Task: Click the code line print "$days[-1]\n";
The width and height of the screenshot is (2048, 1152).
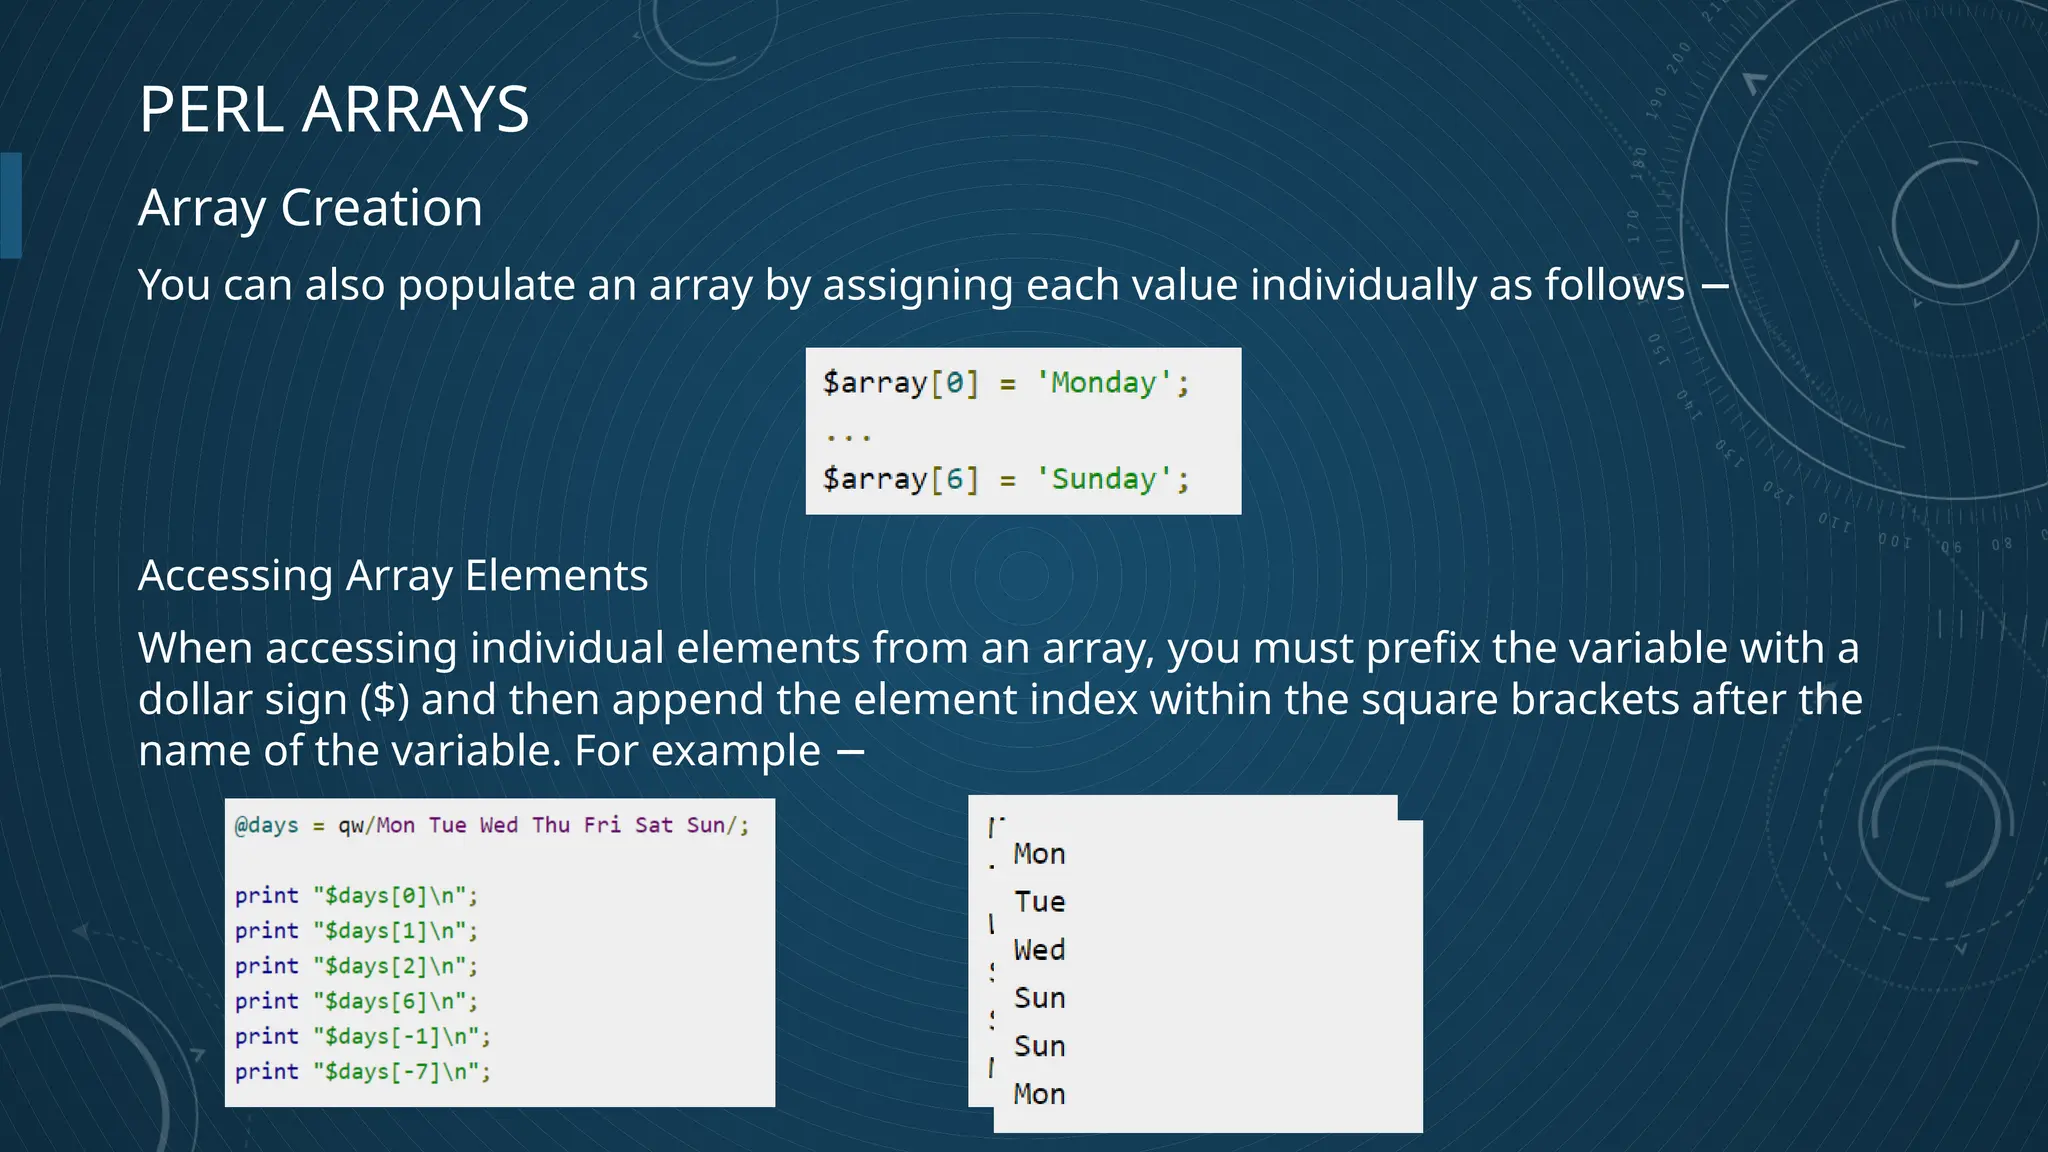Action: (x=363, y=1036)
